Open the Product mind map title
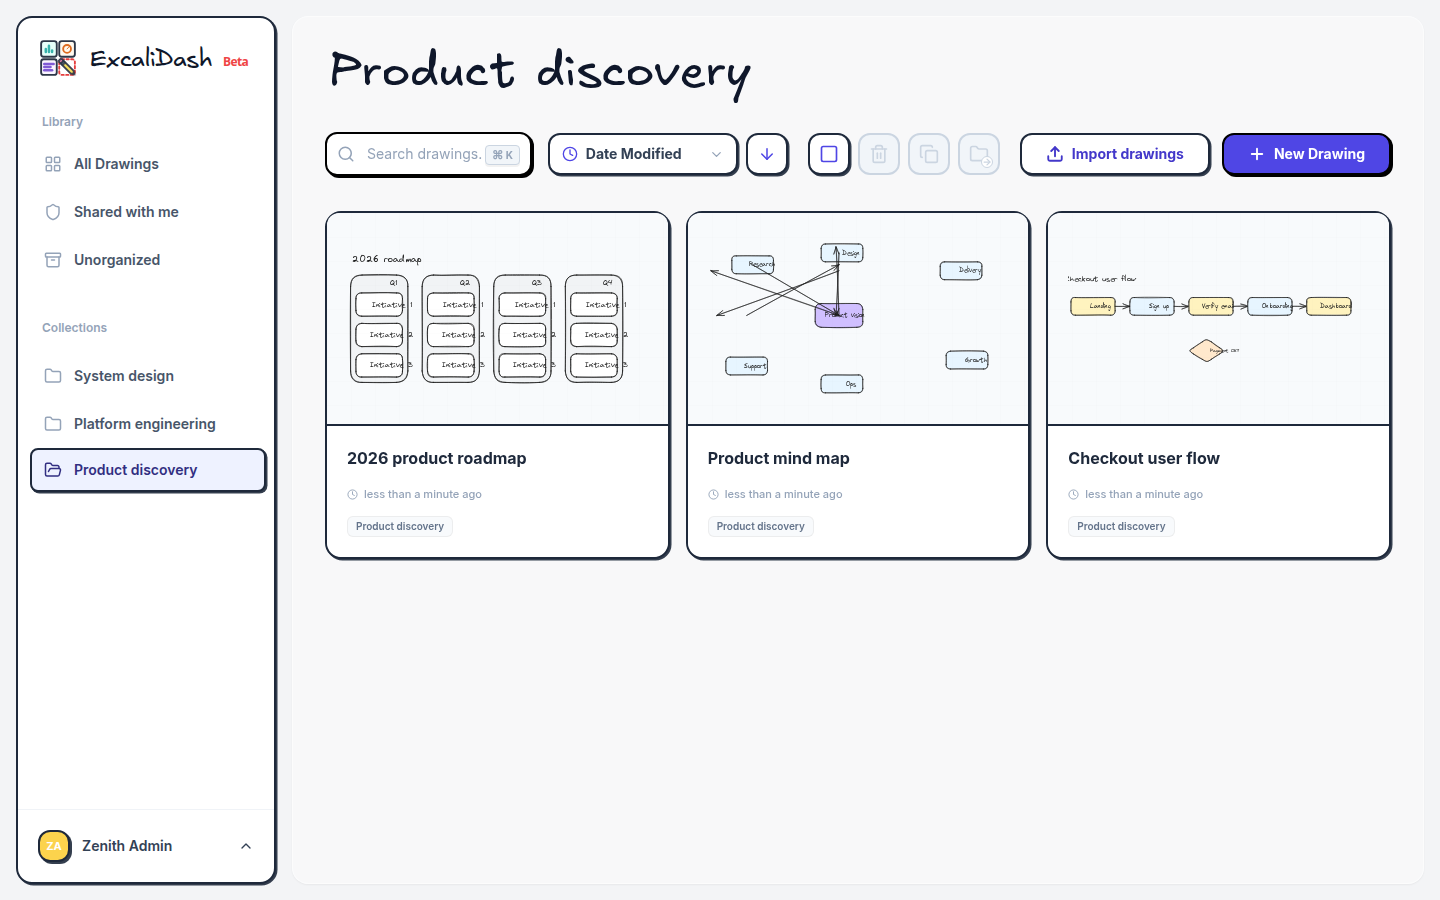Image resolution: width=1440 pixels, height=900 pixels. click(x=779, y=458)
